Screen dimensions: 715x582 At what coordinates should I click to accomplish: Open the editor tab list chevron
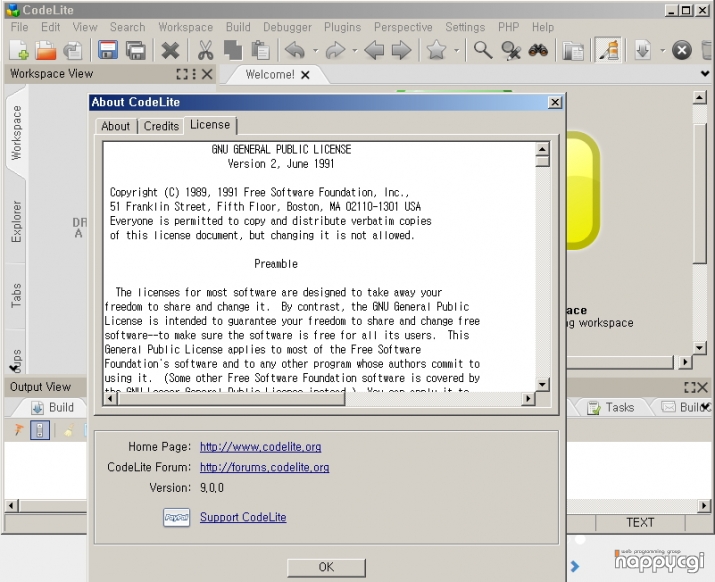[x=705, y=73]
